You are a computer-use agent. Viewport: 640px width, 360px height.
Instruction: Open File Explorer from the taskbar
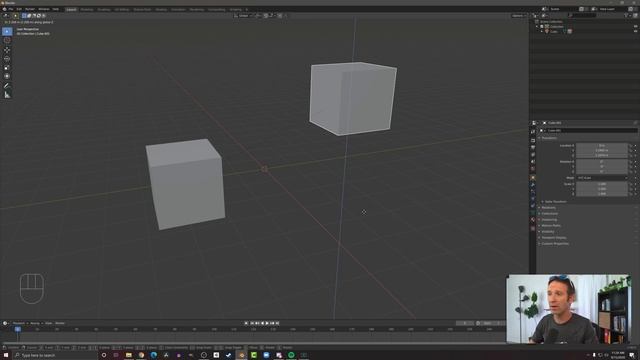point(129,355)
